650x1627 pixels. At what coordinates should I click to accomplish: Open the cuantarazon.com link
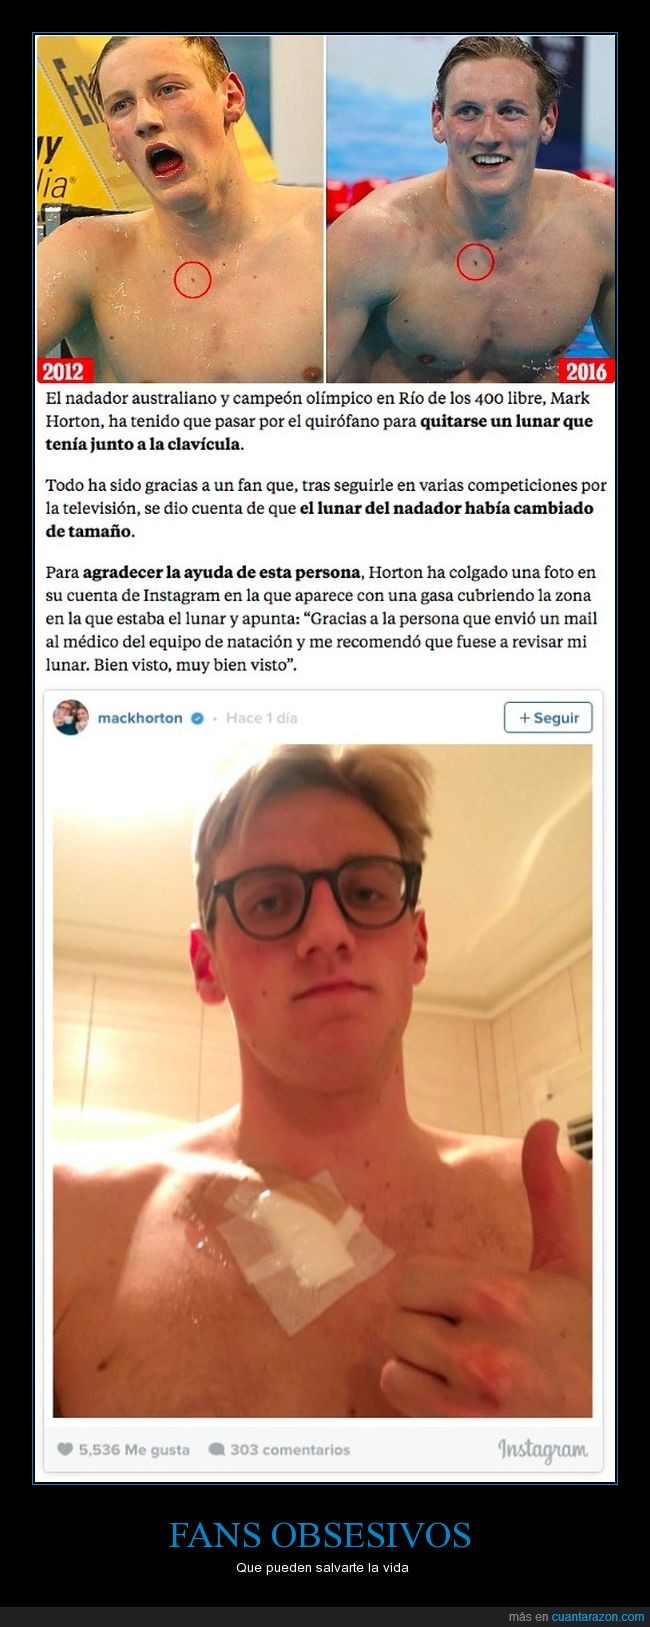coord(598,1616)
